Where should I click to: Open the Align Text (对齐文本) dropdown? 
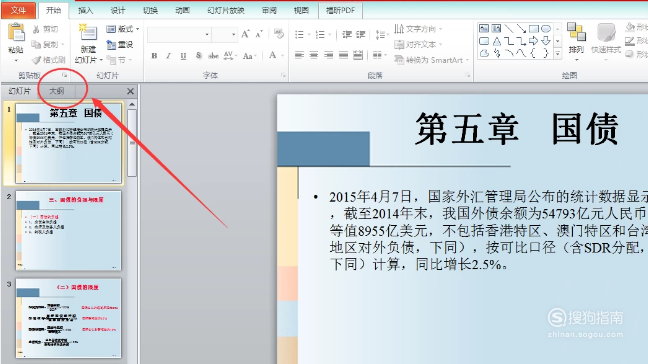pos(418,44)
